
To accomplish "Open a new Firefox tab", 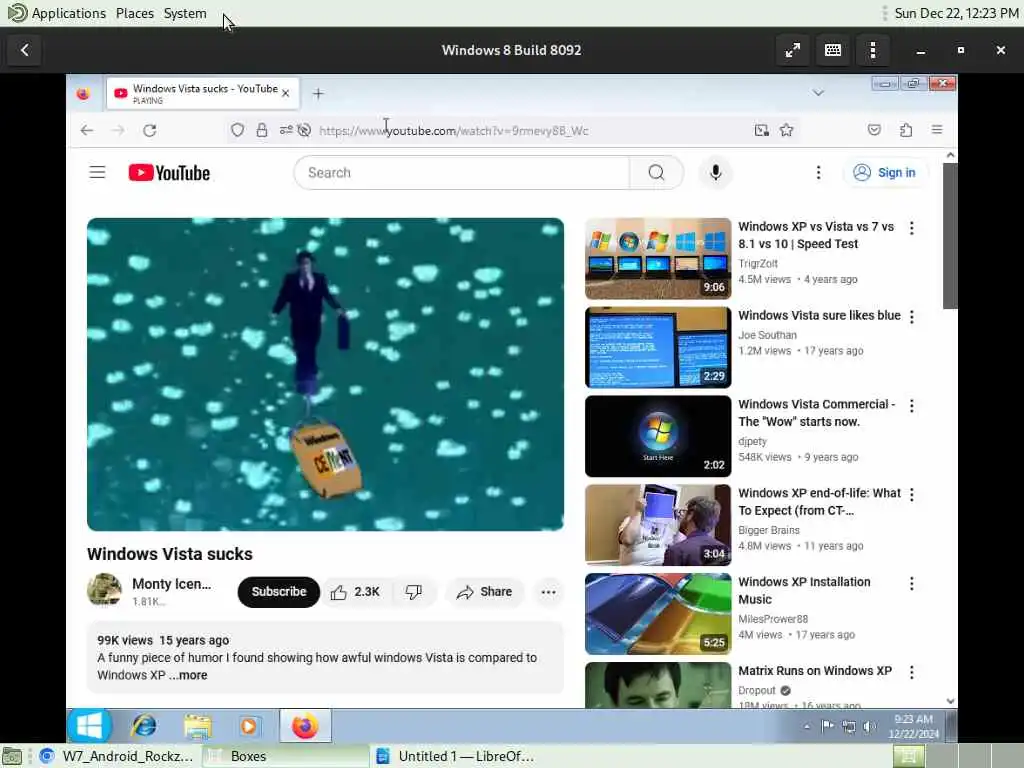I will point(318,94).
